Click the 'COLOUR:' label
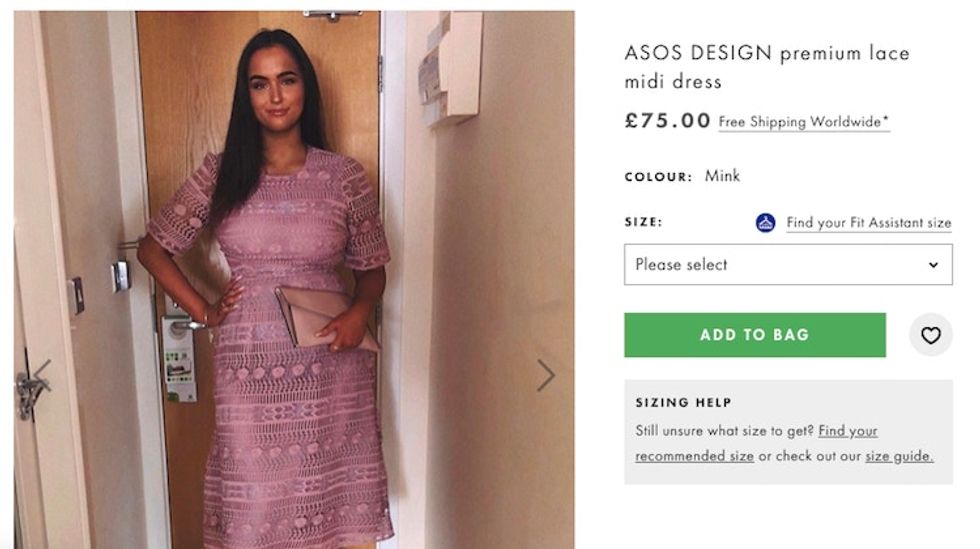Image resolution: width=980 pixels, height=549 pixels. pos(658,177)
